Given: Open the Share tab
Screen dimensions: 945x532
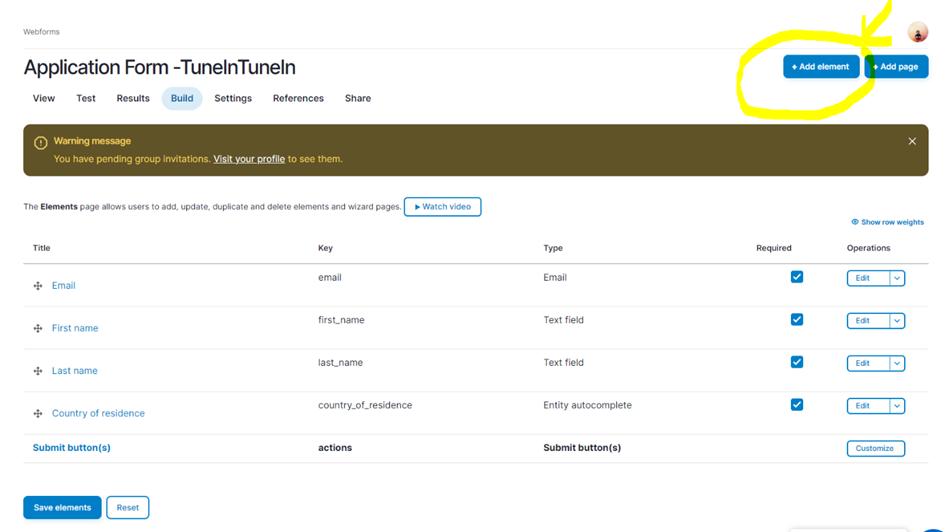Looking at the screenshot, I should [x=358, y=98].
